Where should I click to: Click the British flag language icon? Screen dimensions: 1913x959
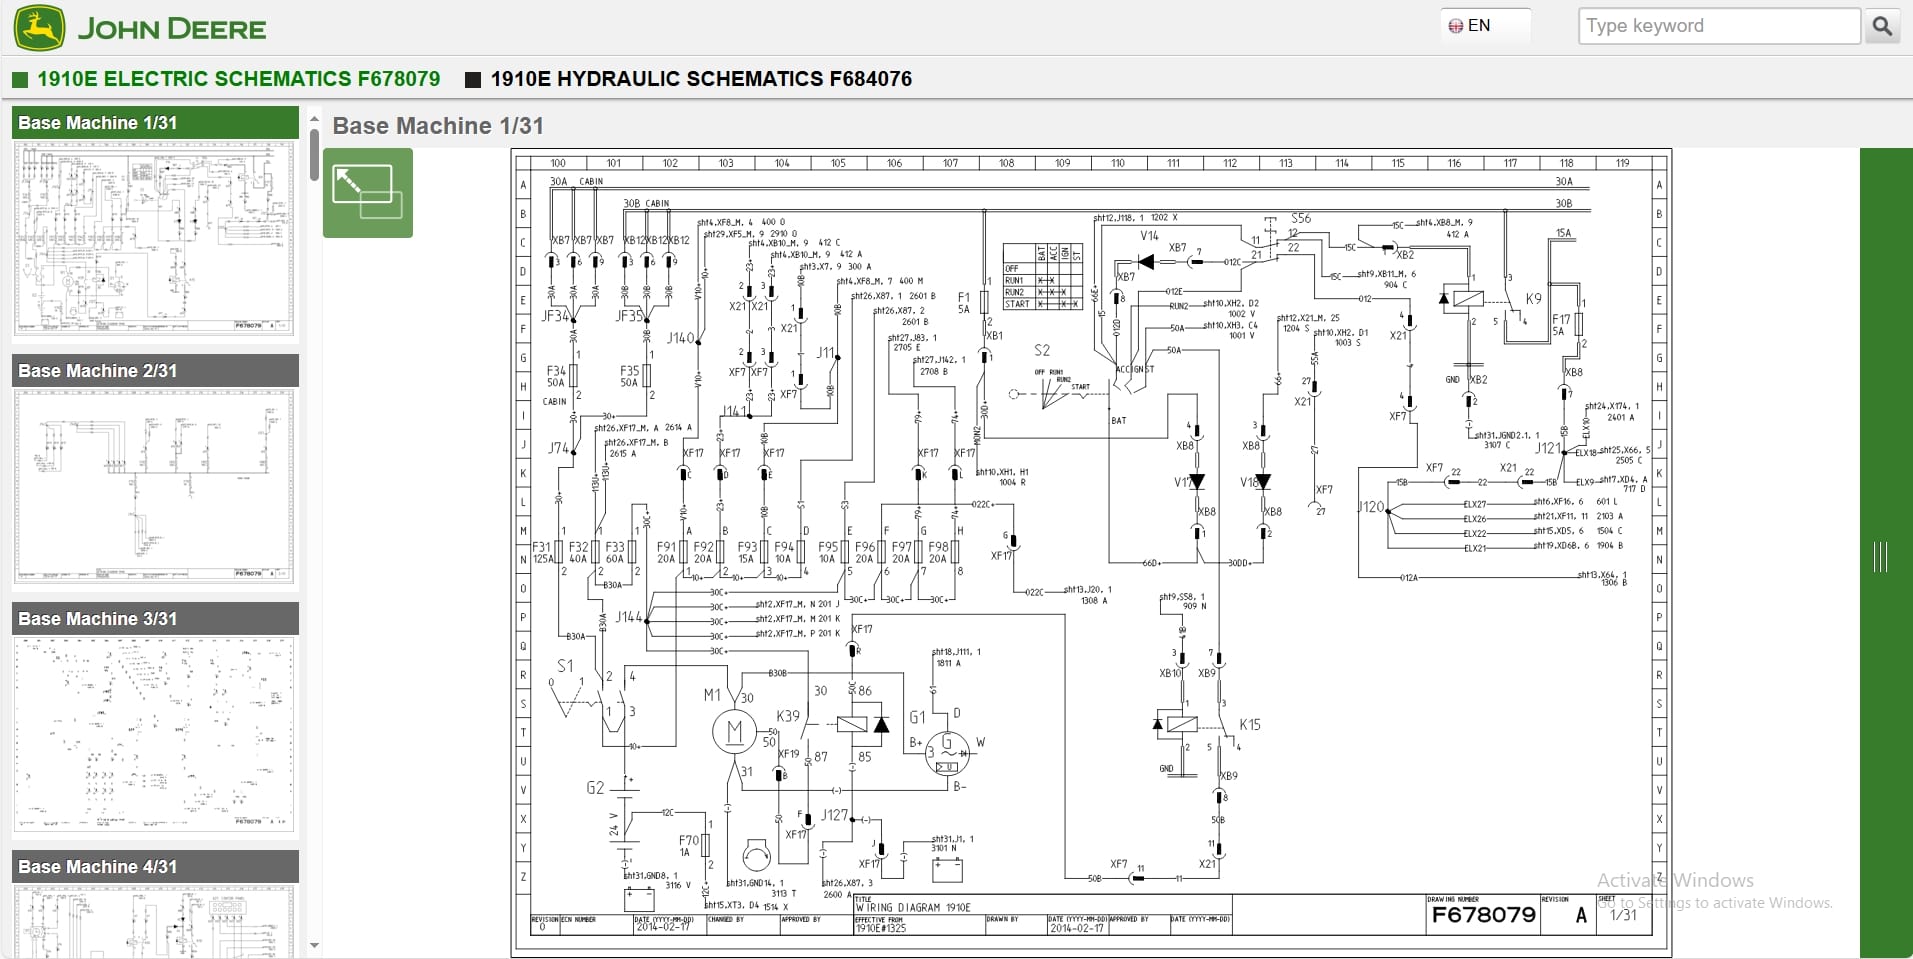click(1457, 25)
